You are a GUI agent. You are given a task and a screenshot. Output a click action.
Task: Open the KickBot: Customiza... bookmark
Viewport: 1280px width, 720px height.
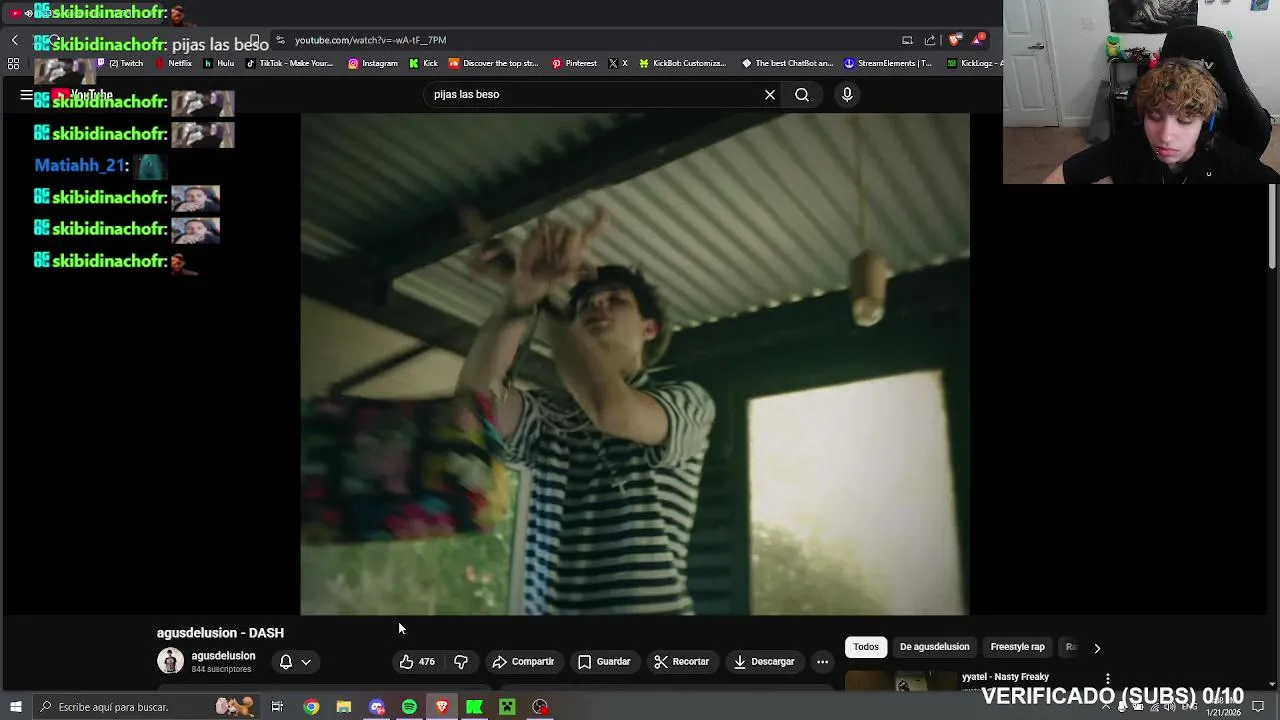point(682,63)
